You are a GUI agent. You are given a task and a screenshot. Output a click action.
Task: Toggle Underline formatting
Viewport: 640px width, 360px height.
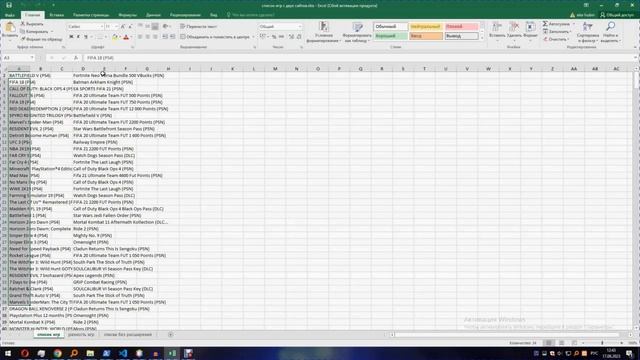[86, 37]
